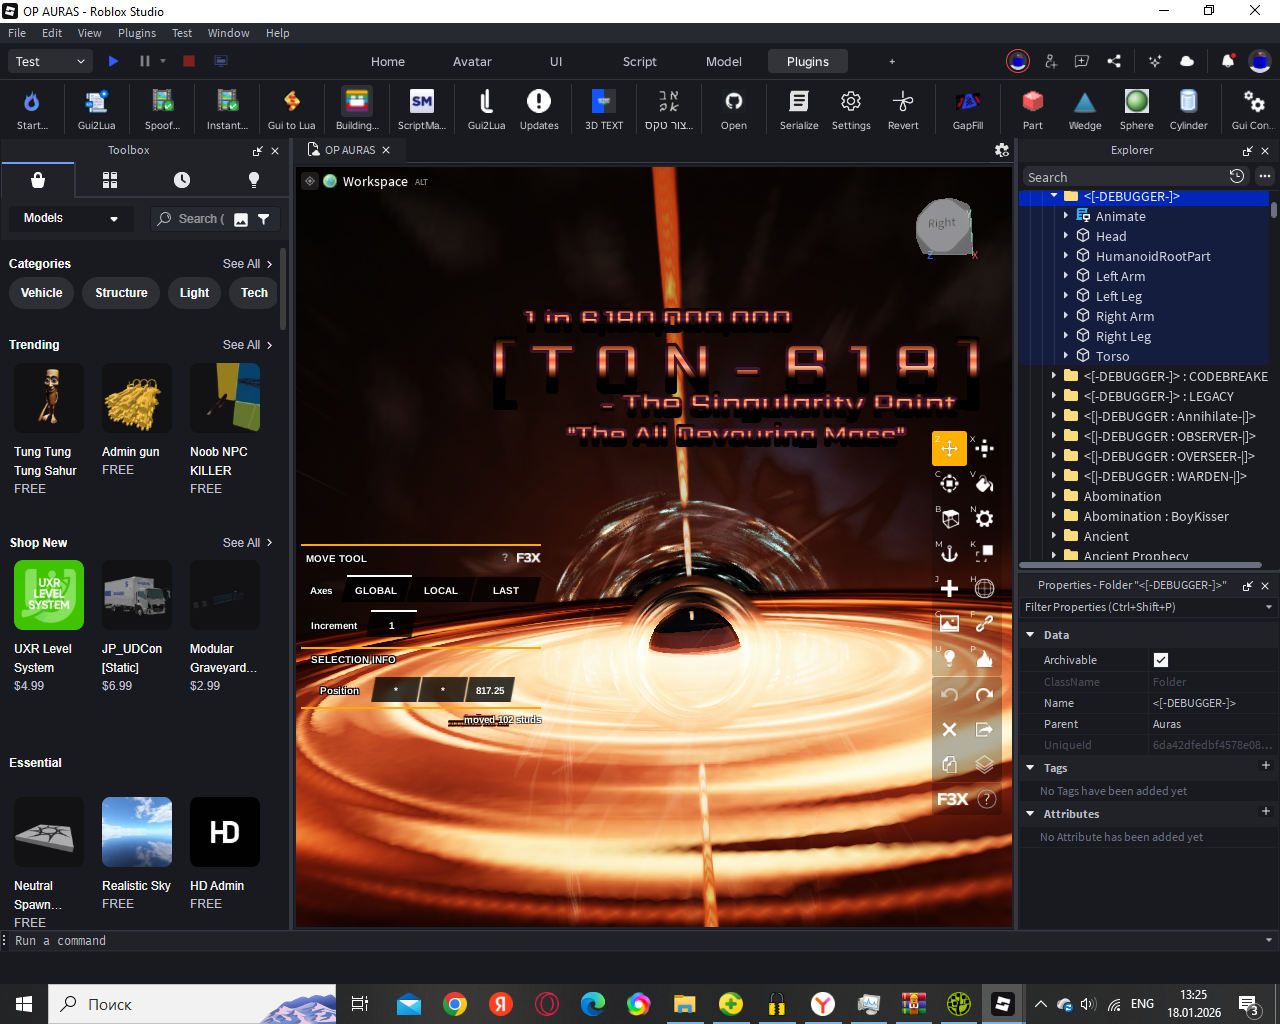Click the Vehicle category button
Screen dimensions: 1280x1024
click(x=42, y=293)
